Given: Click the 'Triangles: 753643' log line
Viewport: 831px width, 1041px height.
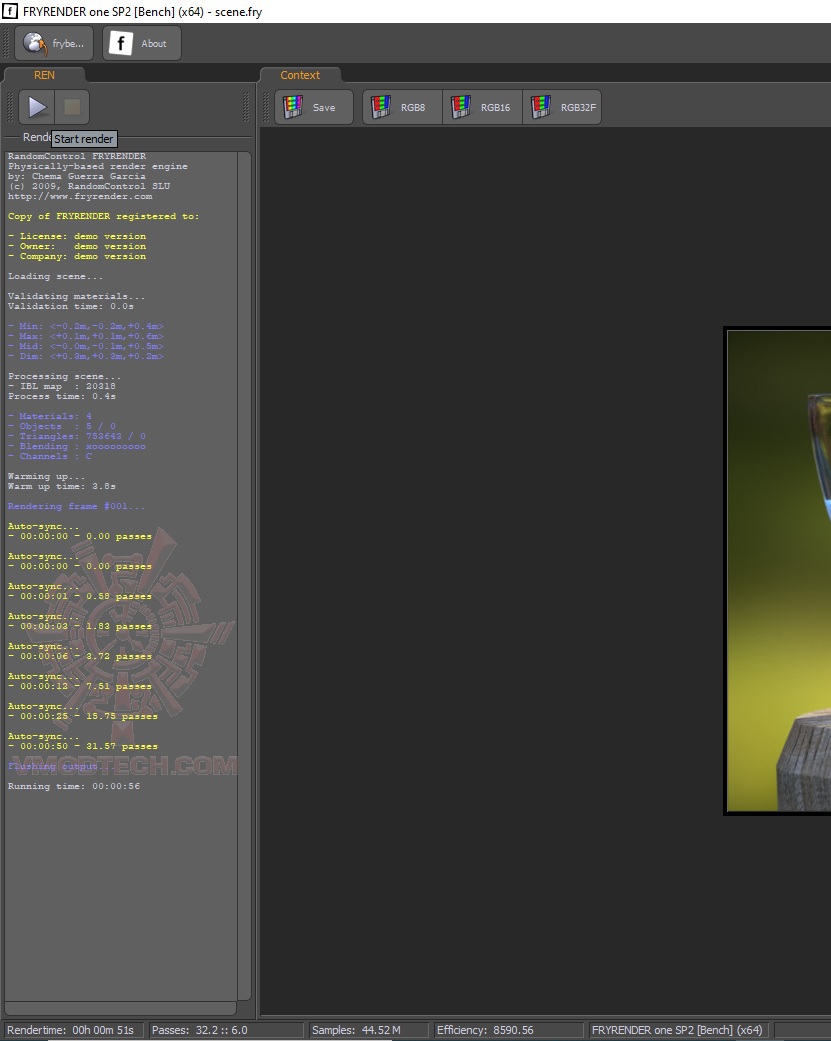Looking at the screenshot, I should point(77,436).
